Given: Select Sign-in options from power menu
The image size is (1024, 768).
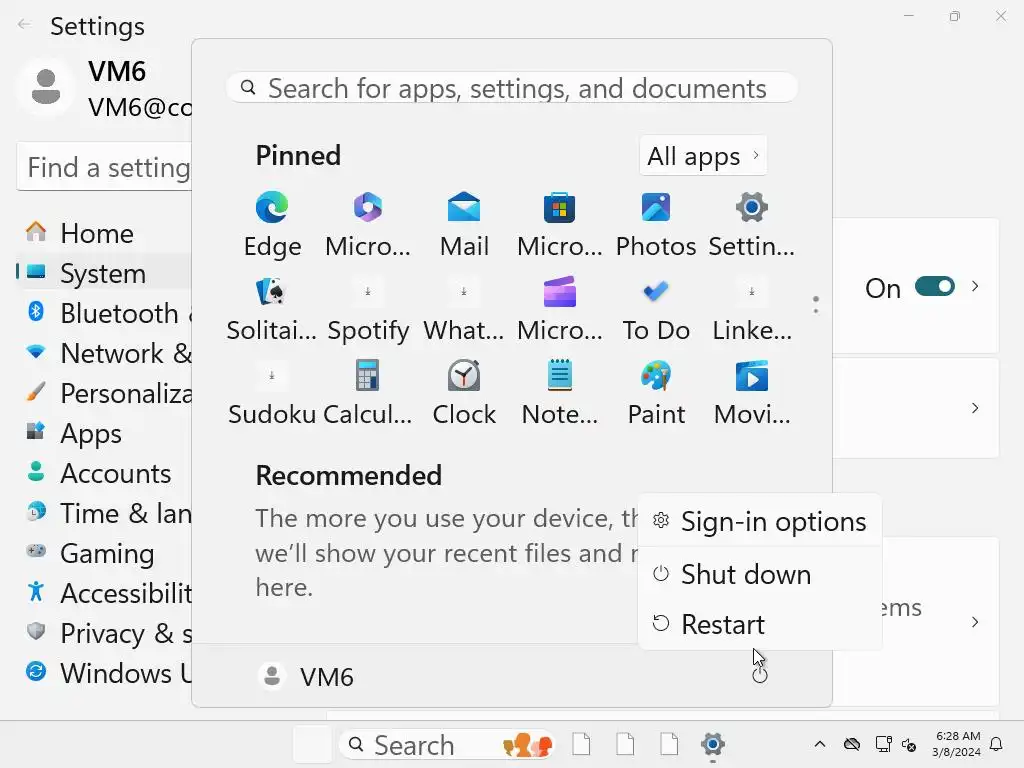Looking at the screenshot, I should (760, 521).
